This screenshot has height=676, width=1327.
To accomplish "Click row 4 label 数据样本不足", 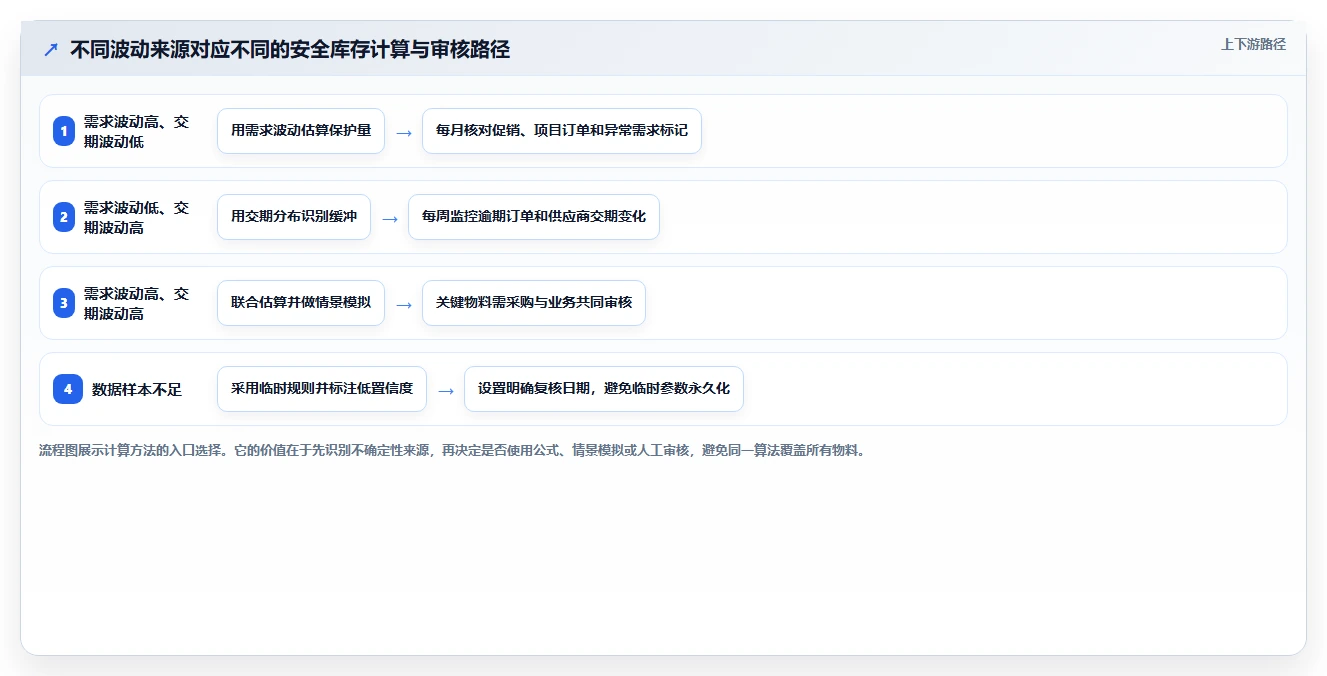I will [x=137, y=389].
